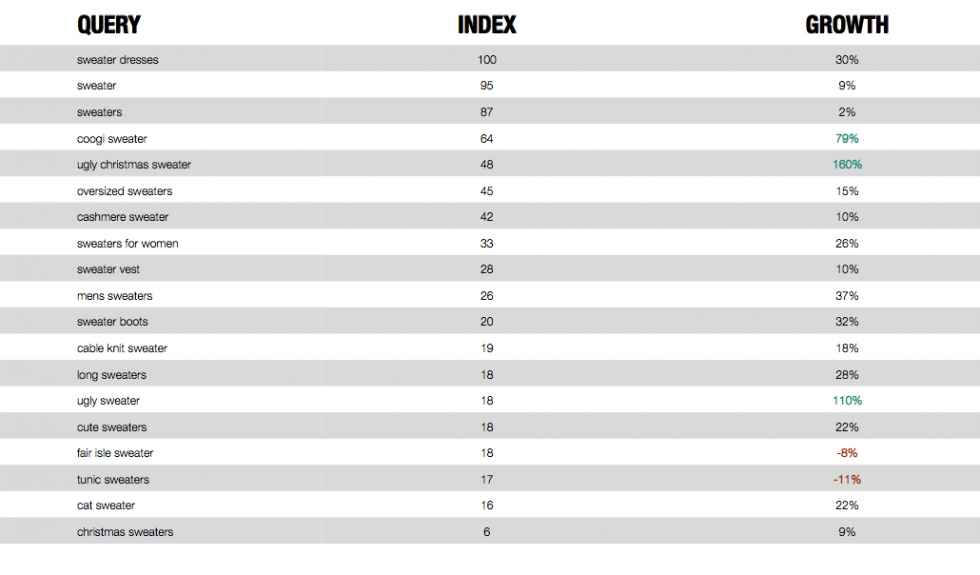Viewport: 980px width, 575px height.
Task: Select the 'oversized sweaters' row
Action: pyautogui.click(x=490, y=191)
